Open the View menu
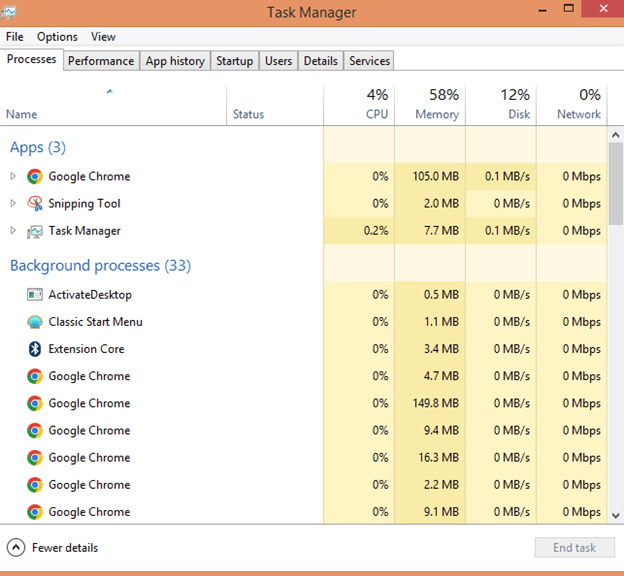 [x=103, y=37]
